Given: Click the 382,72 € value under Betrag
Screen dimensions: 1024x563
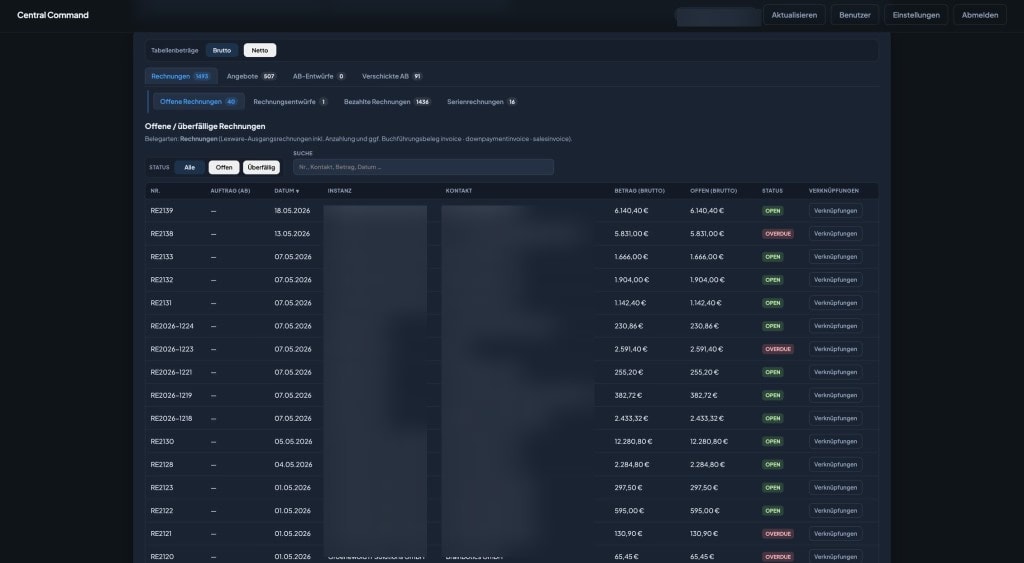Looking at the screenshot, I should tap(628, 395).
